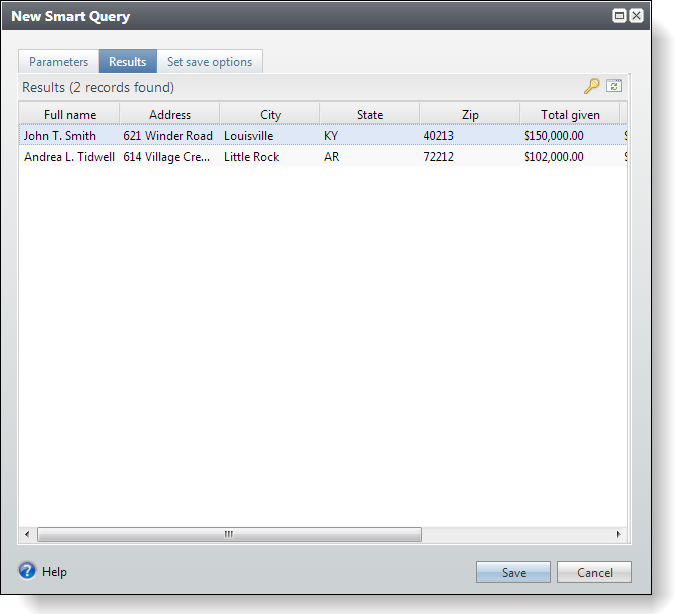Click the City column header
This screenshot has height=614, width=676.
tap(270, 115)
